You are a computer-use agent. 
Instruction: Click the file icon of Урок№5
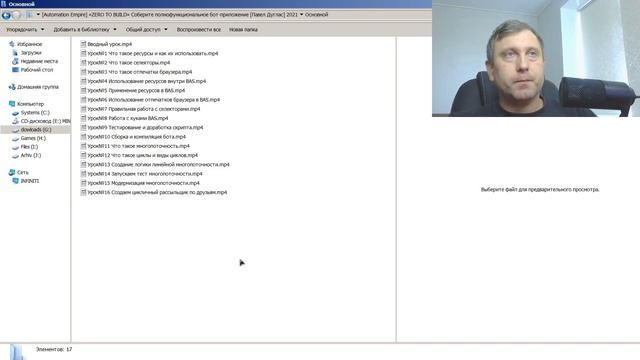pyautogui.click(x=83, y=90)
